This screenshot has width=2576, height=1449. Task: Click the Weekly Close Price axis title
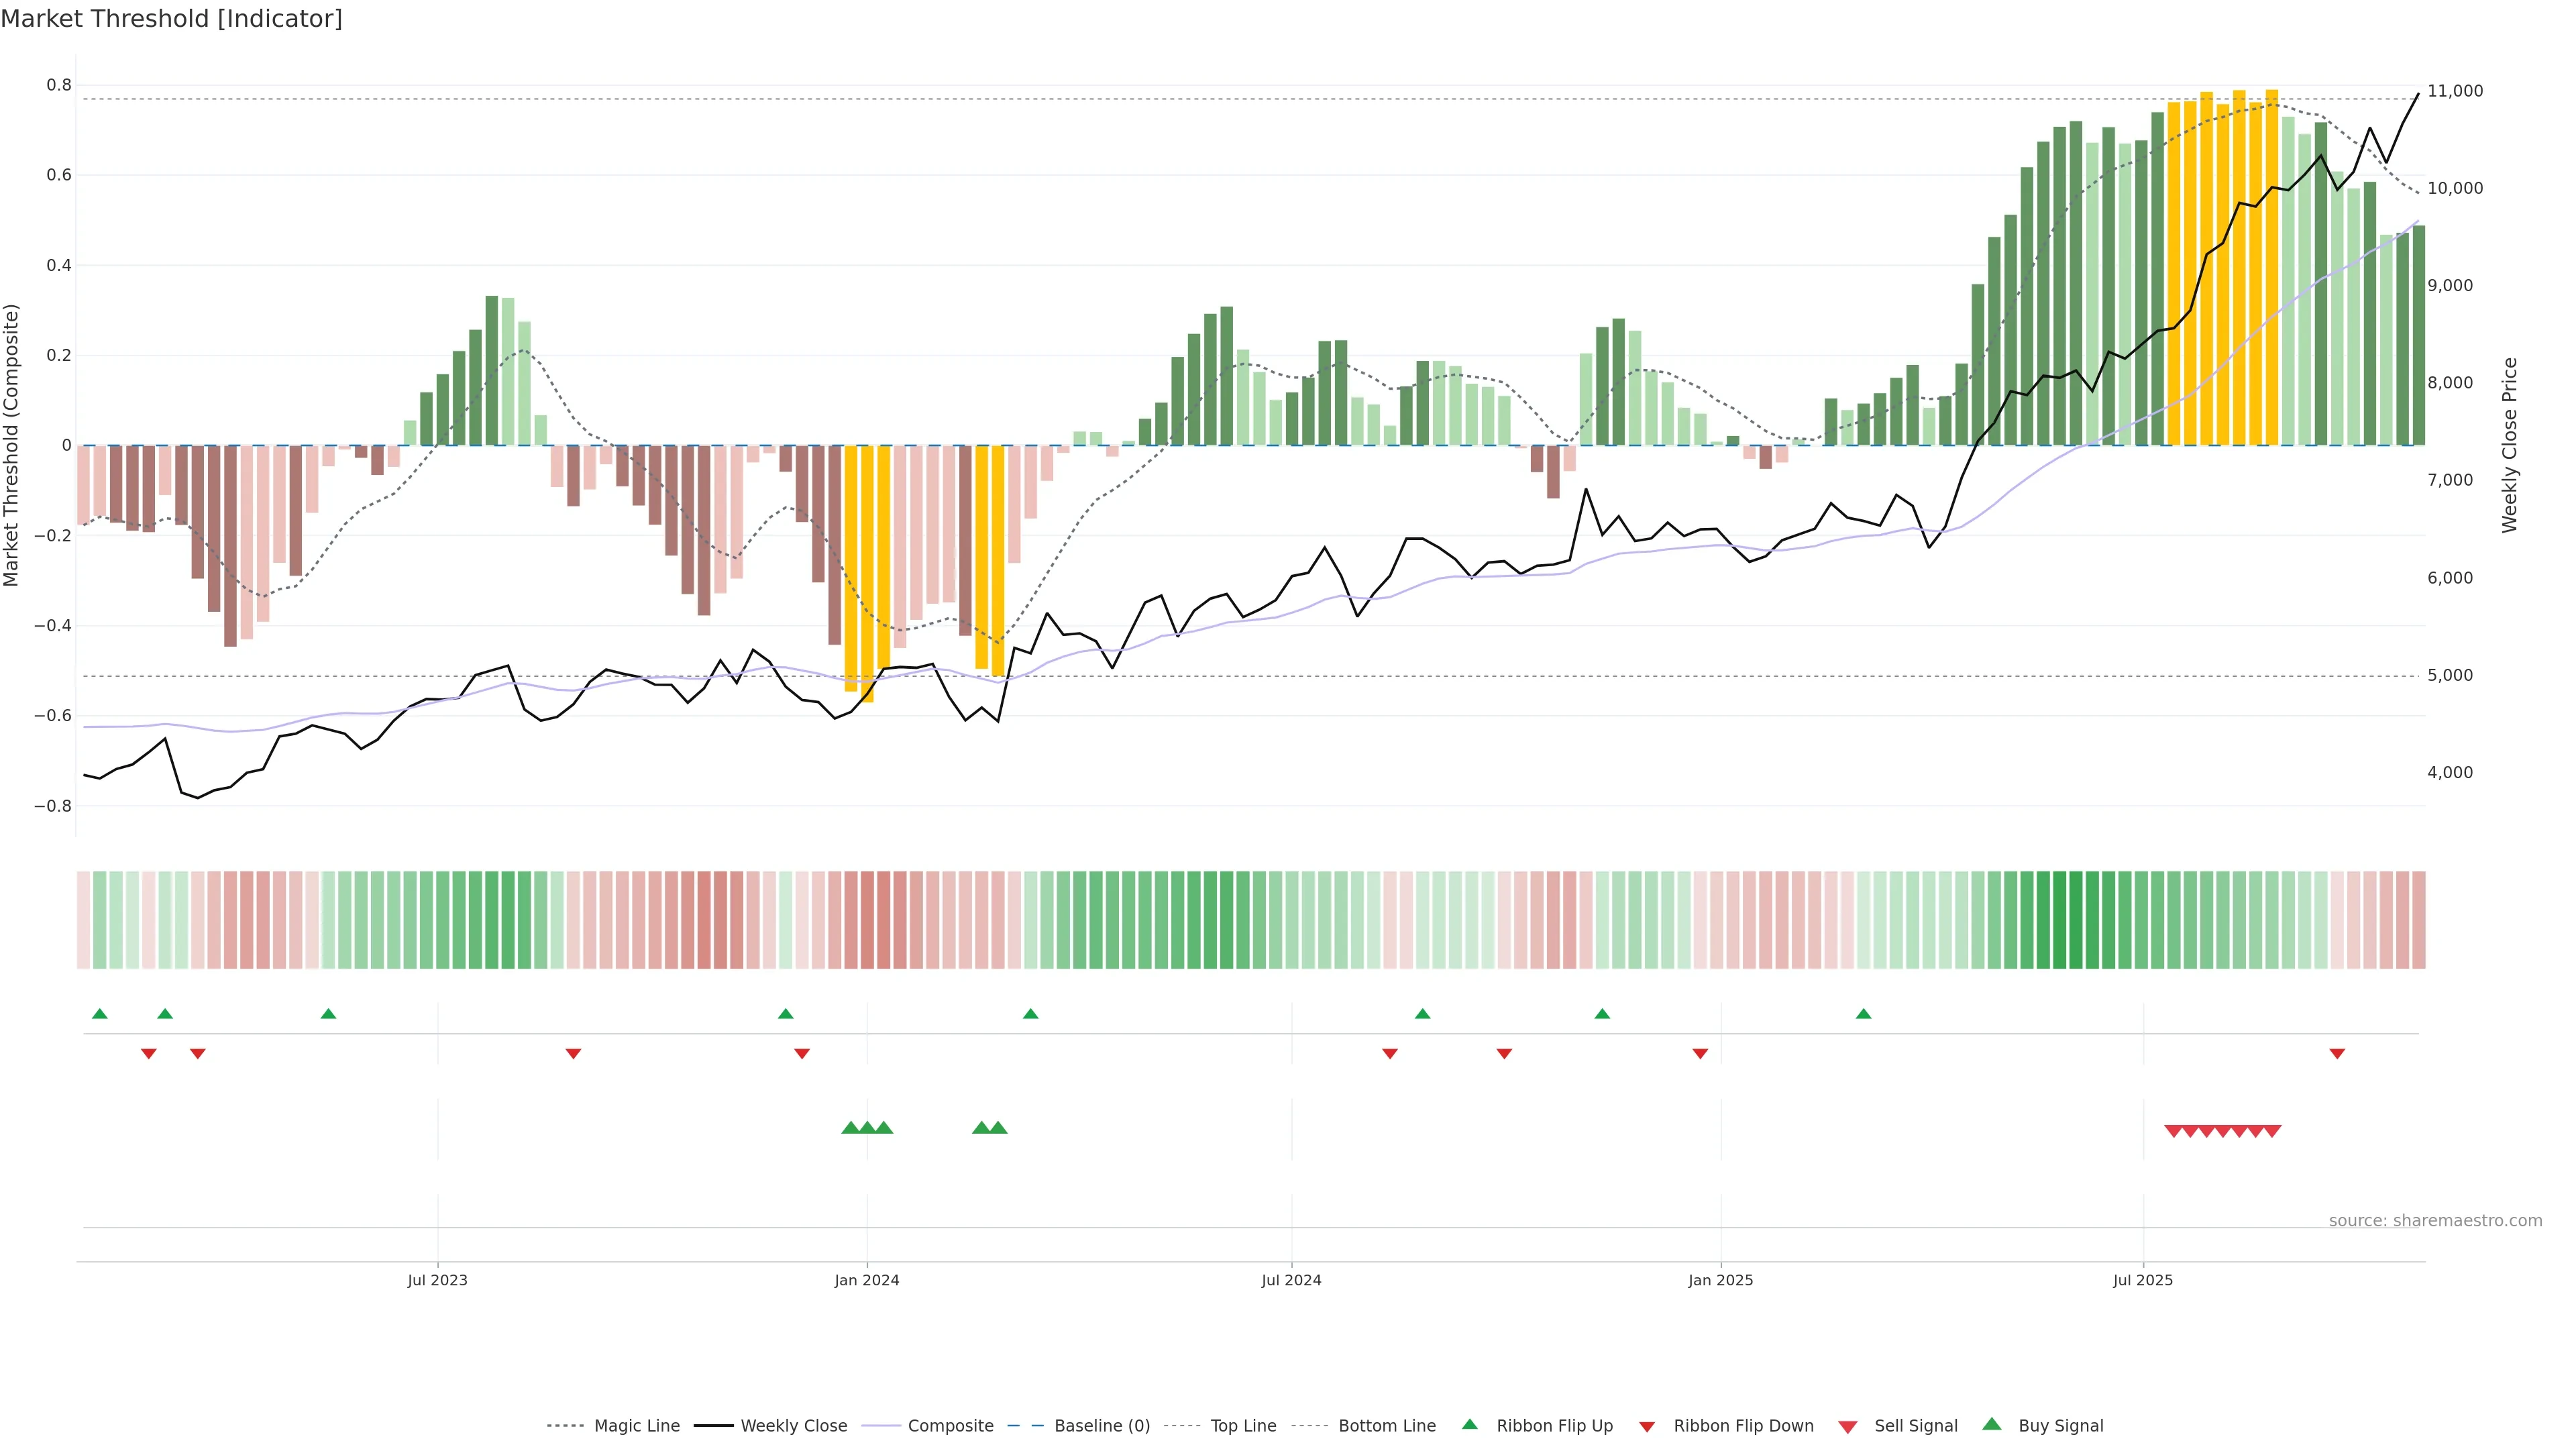(x=2509, y=445)
